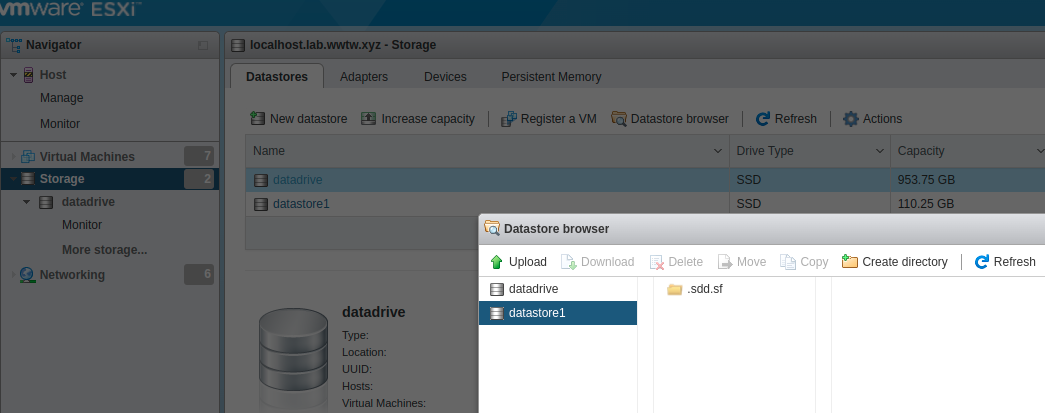Click the Upload green arrow icon
The image size is (1045, 413).
coord(496,262)
